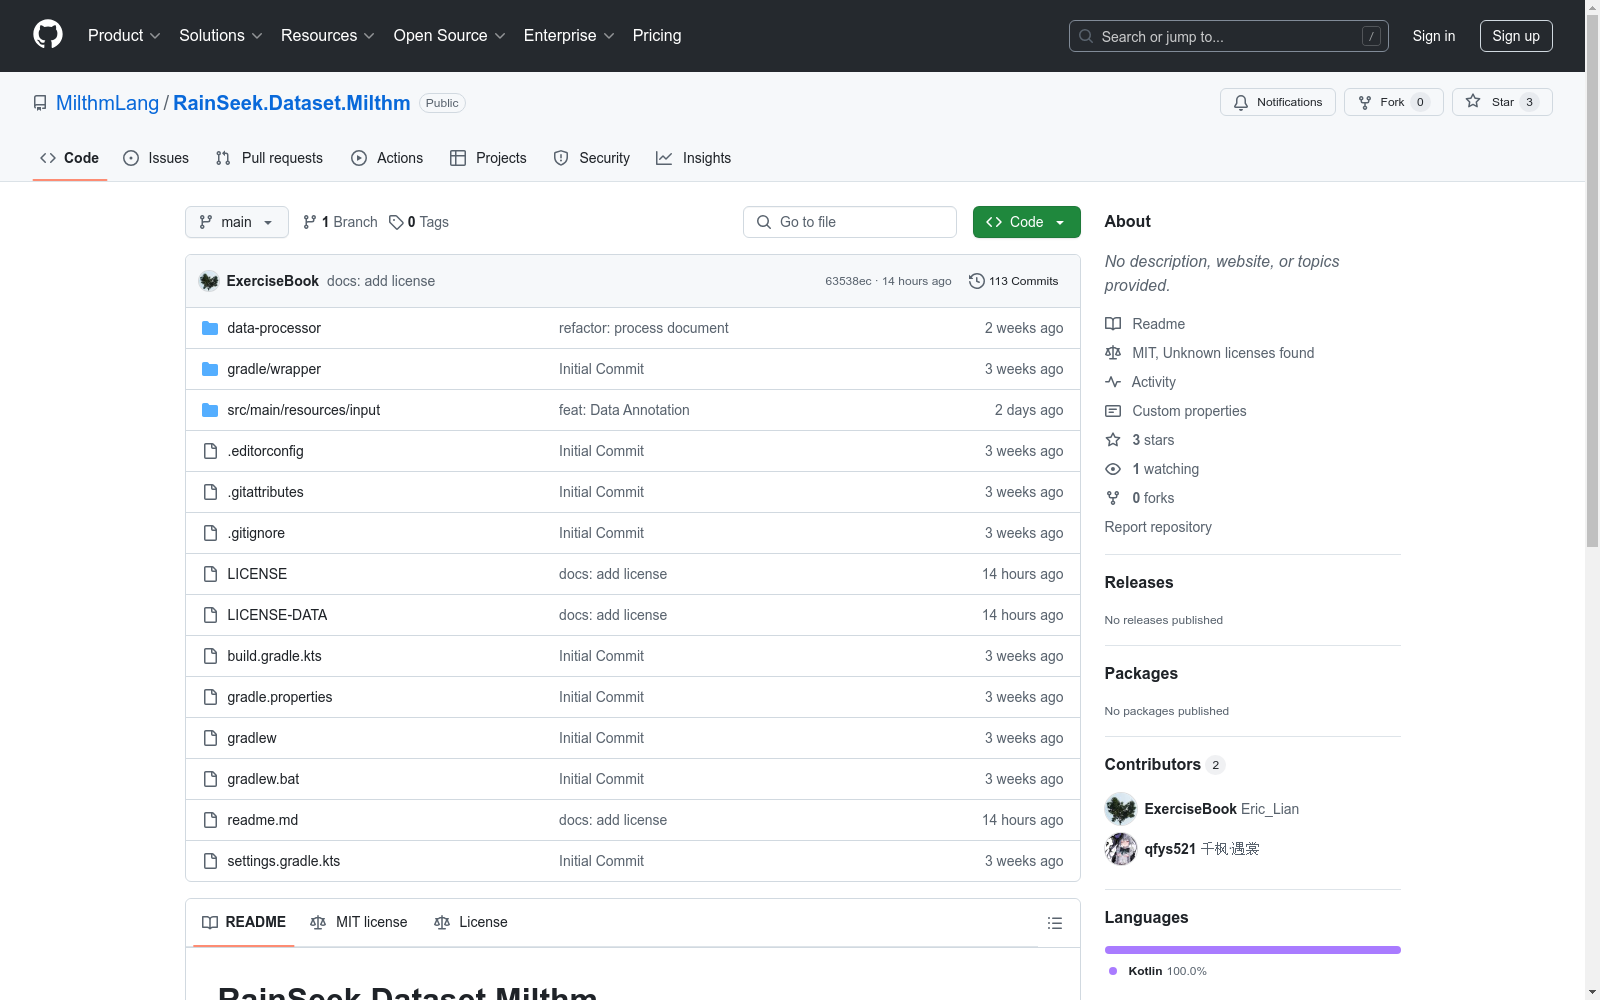Open the Security tab

(592, 158)
